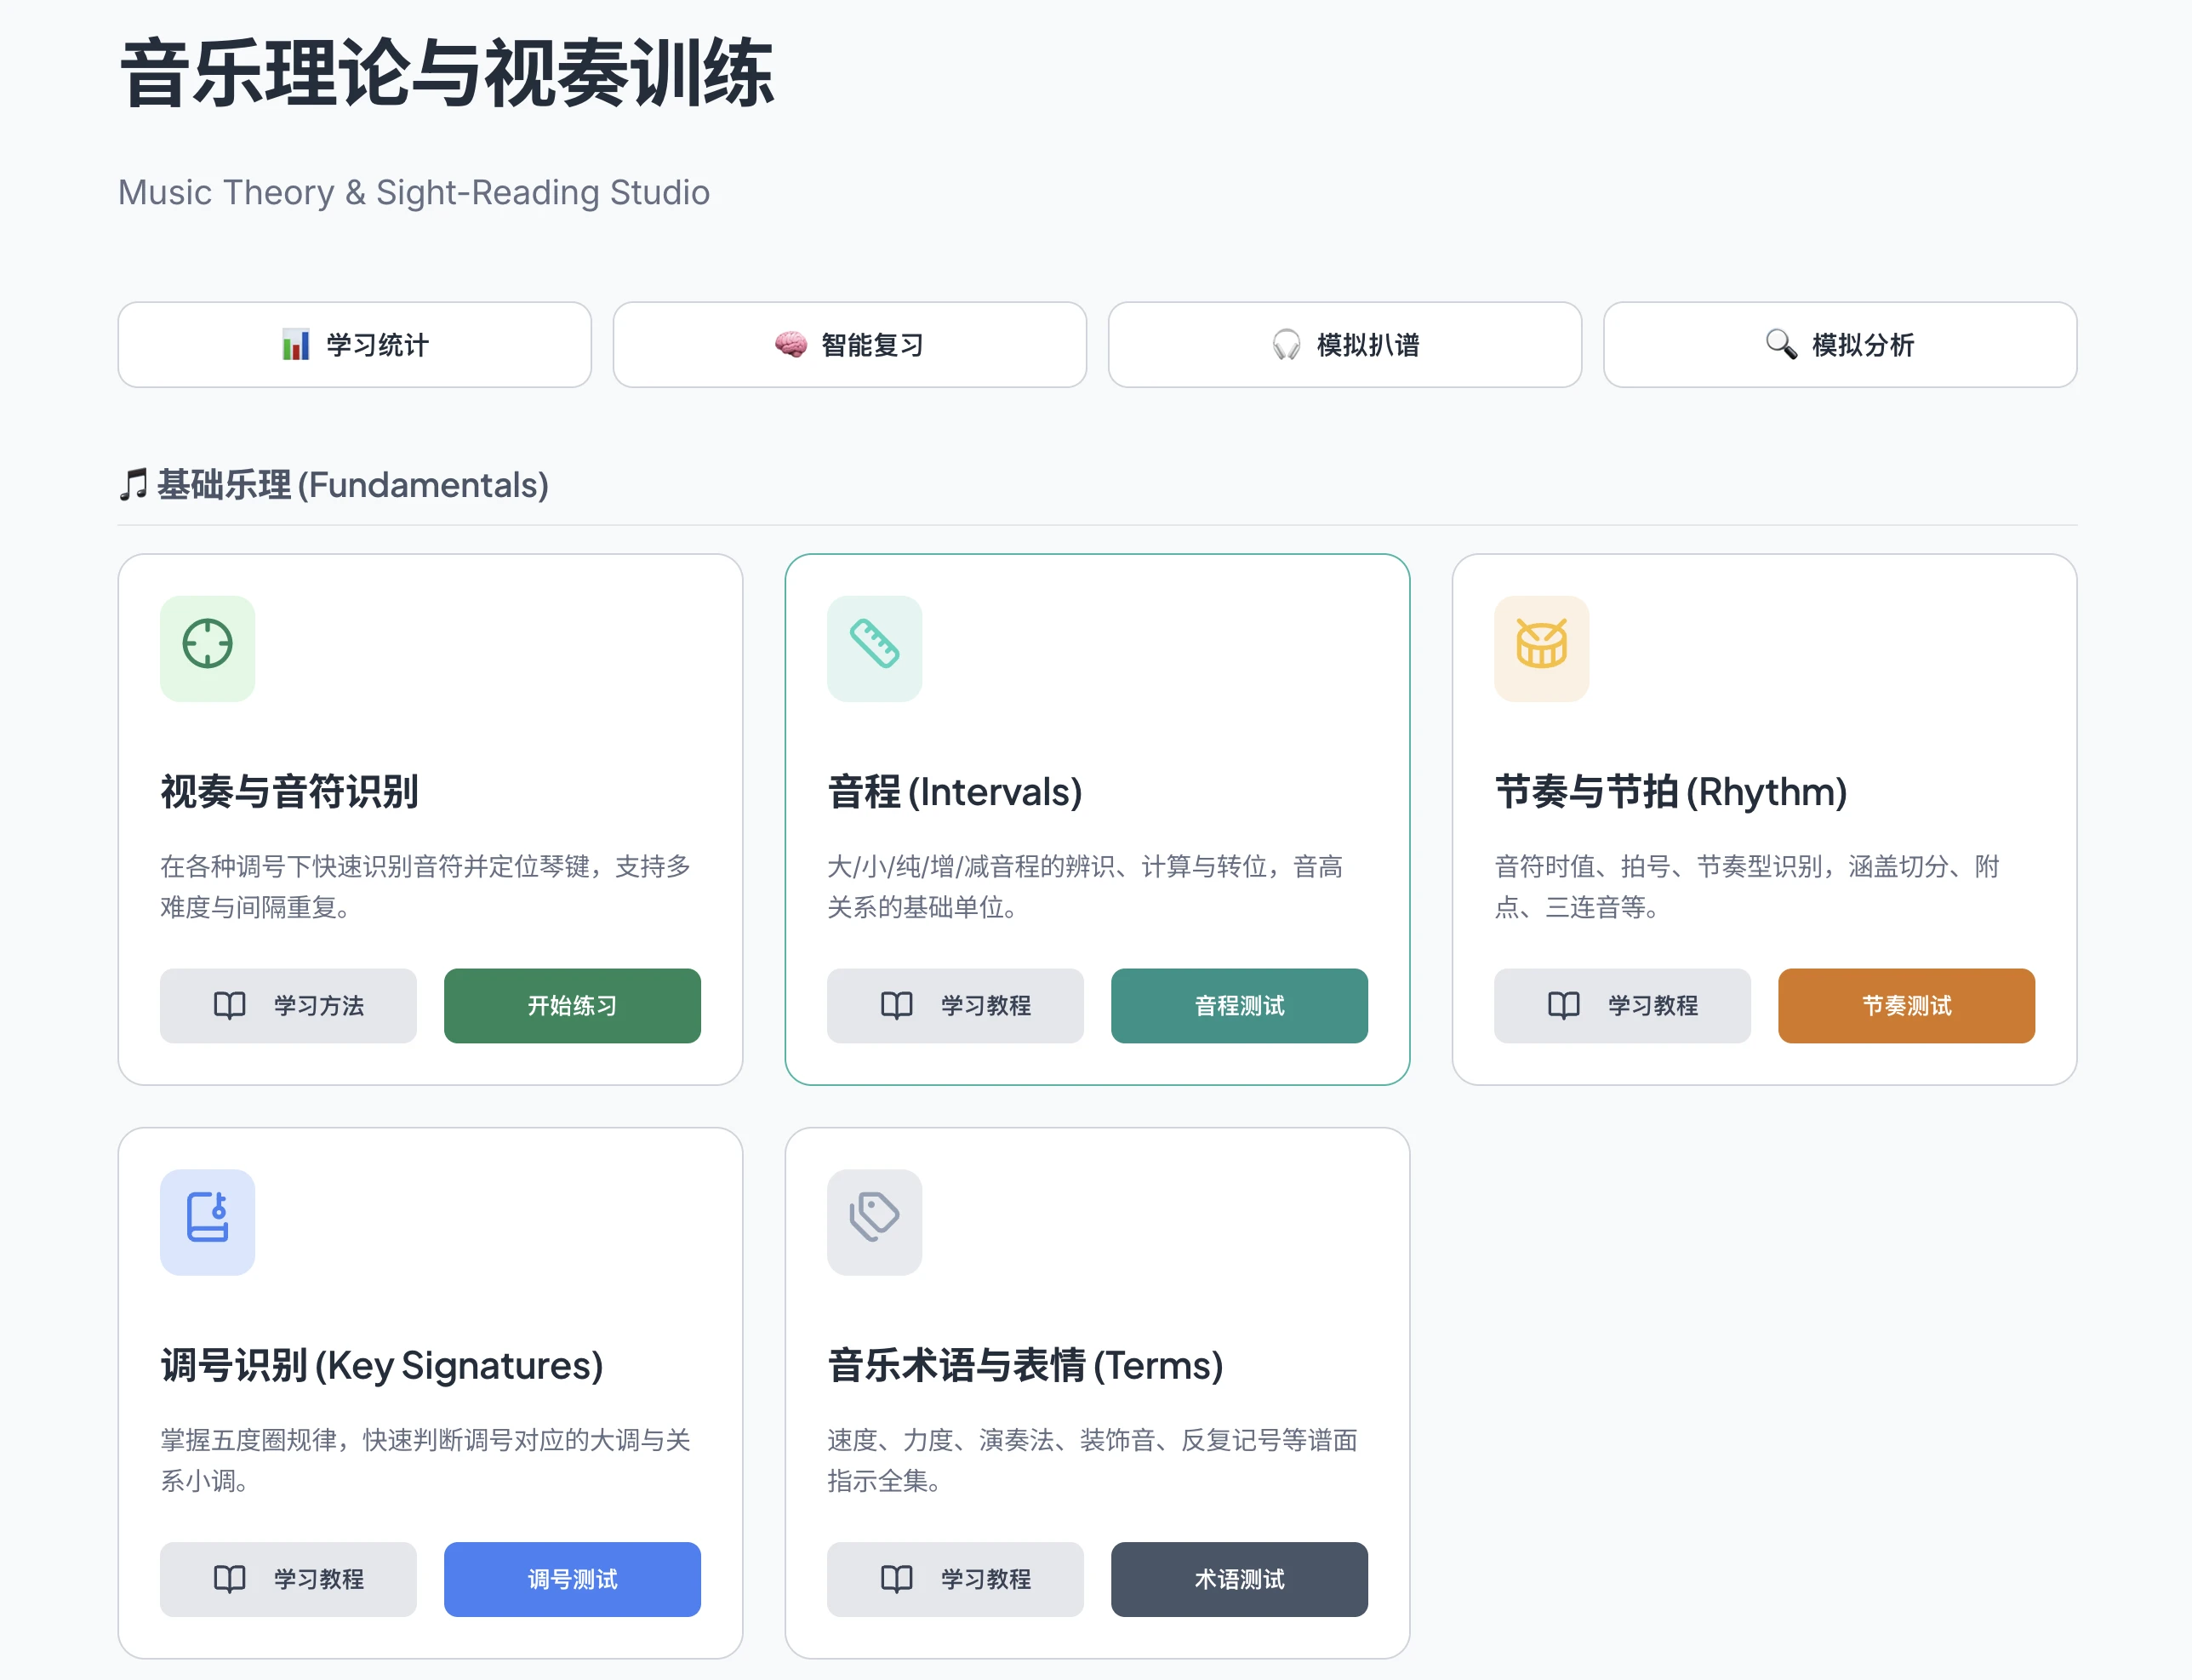This screenshot has width=2192, height=1680.
Task: Click the Terms description starting 速度、力度
Action: click(x=1092, y=1461)
